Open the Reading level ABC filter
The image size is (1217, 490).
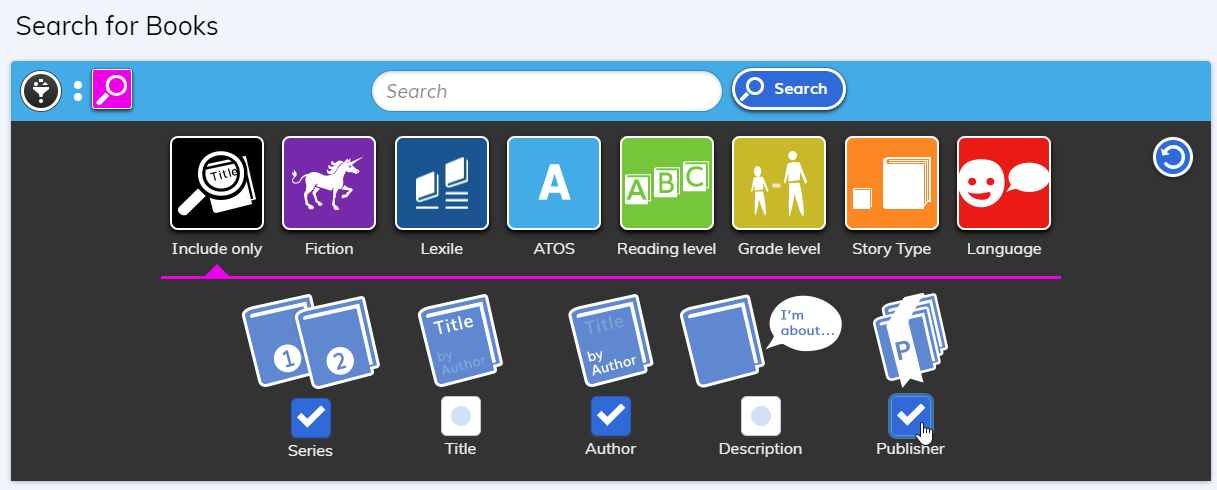tap(667, 183)
